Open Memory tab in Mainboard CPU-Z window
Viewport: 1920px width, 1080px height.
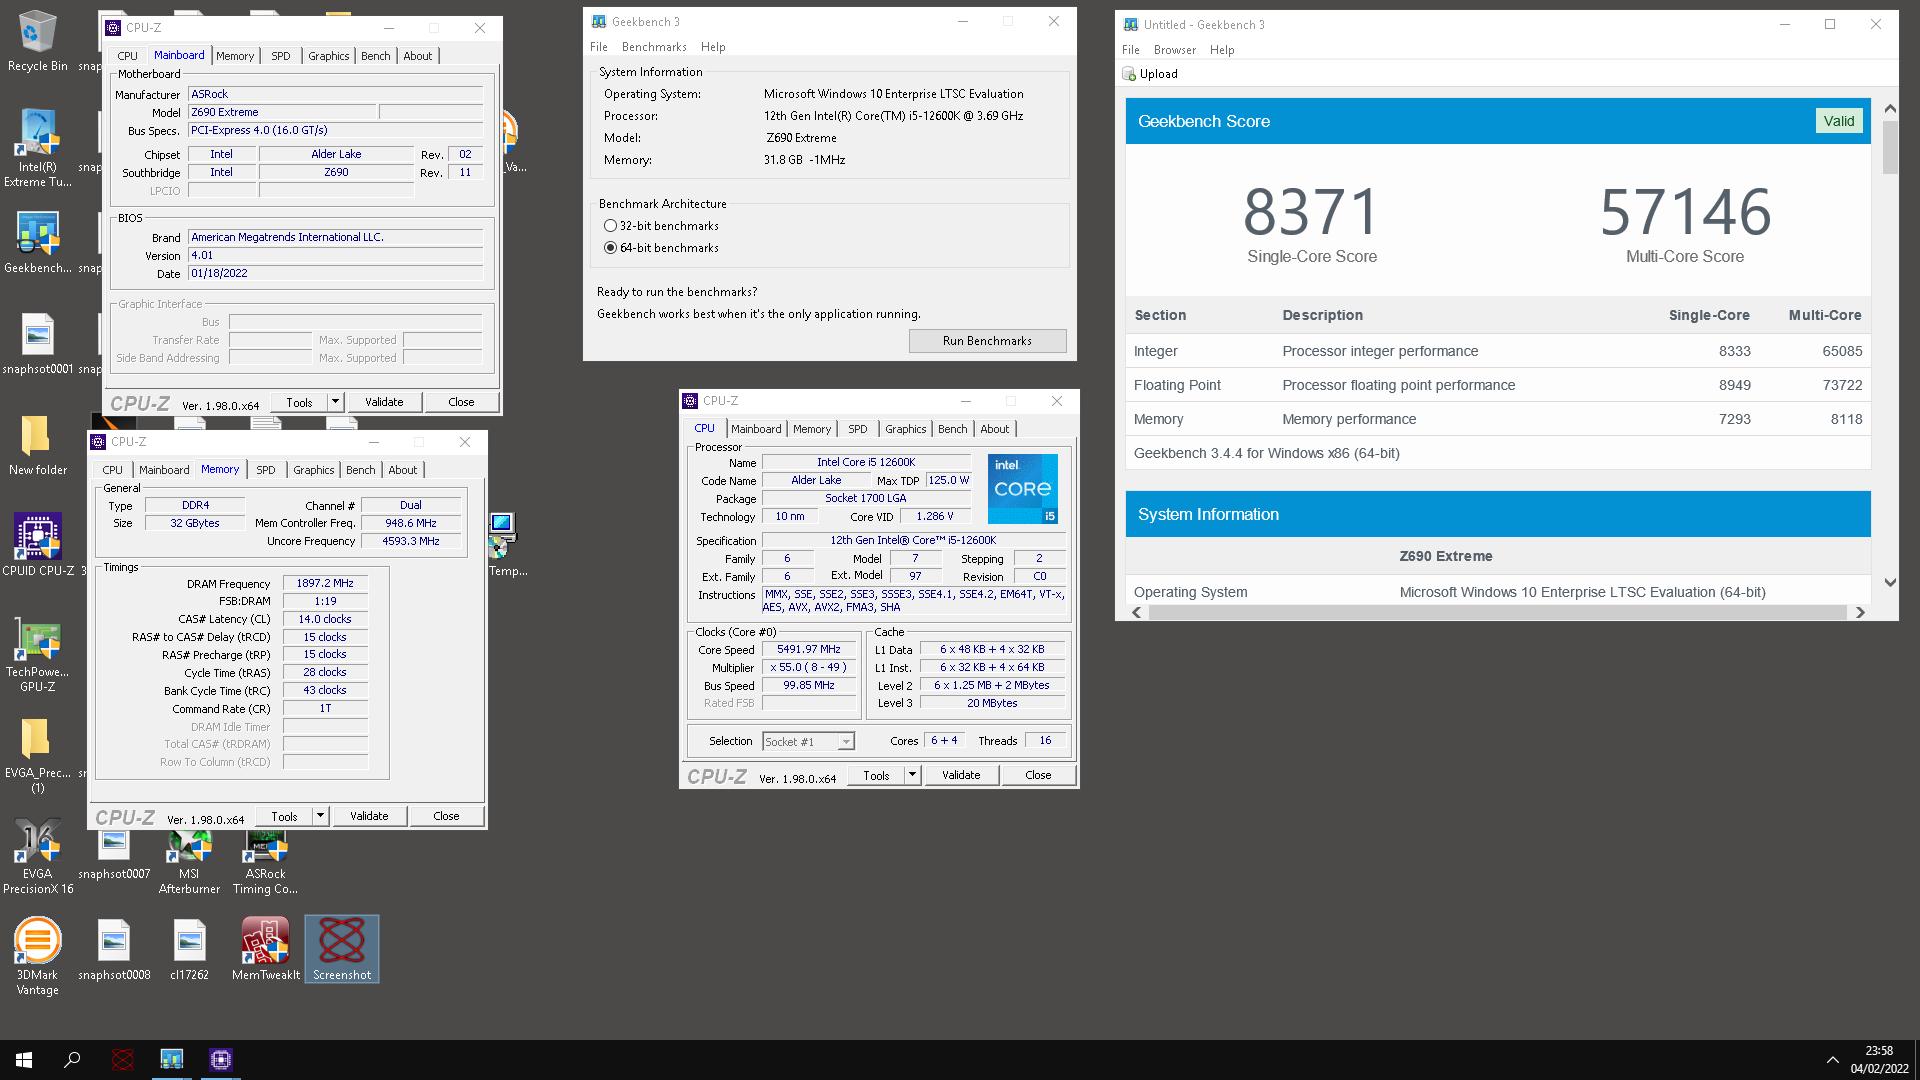(235, 56)
